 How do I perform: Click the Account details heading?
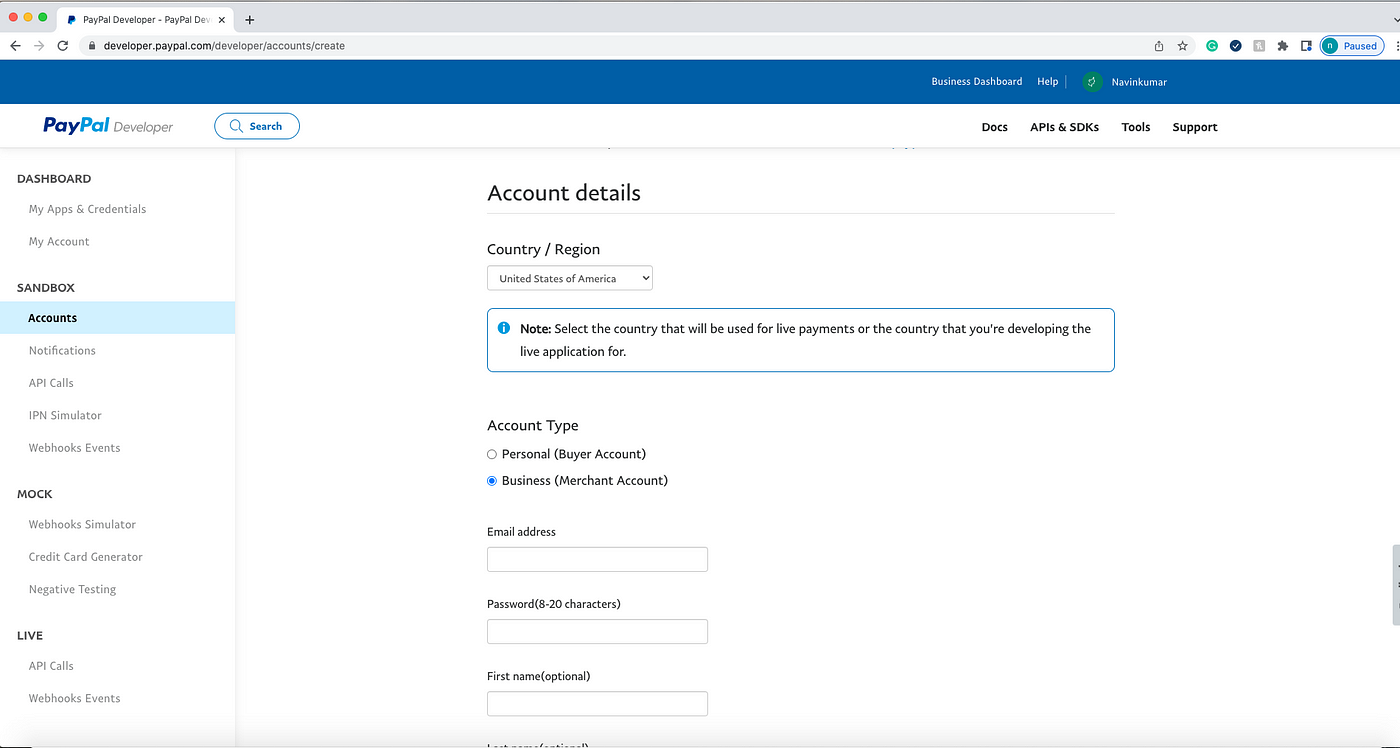coord(564,193)
